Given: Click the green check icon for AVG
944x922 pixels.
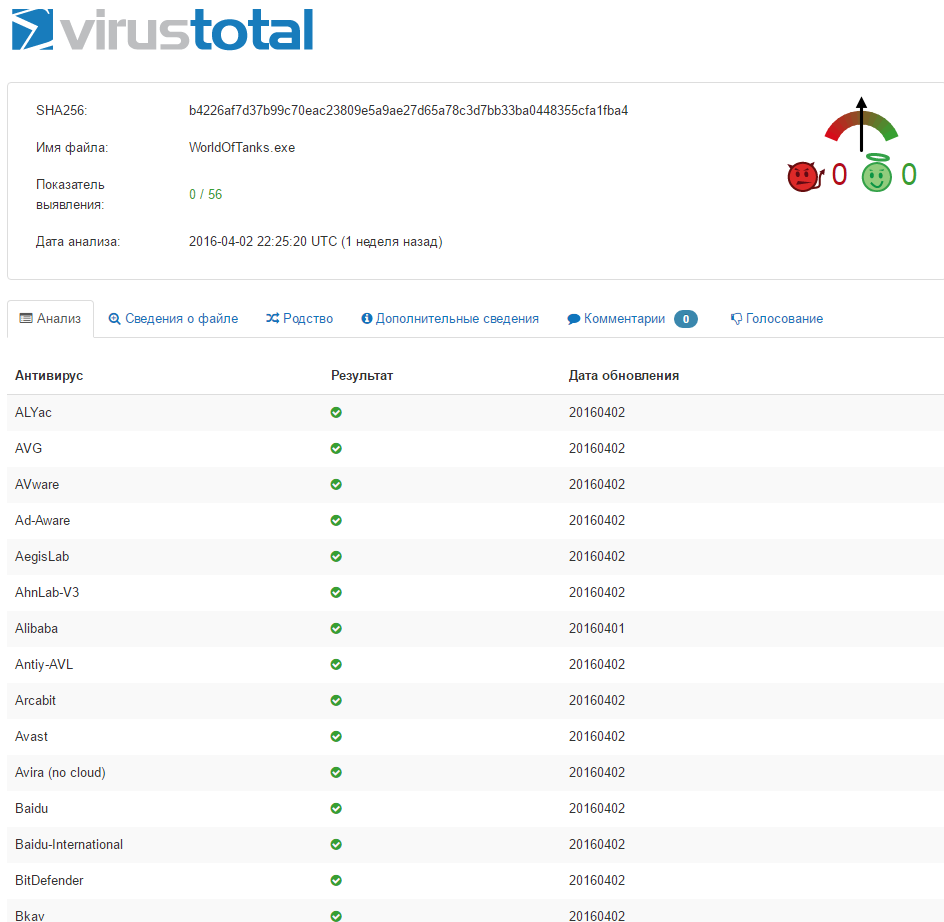Looking at the screenshot, I should pos(336,449).
